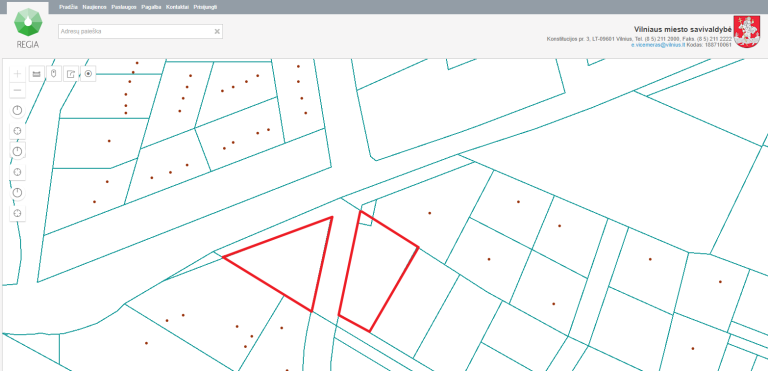Click the topmost clock-shaped map control

click(x=18, y=110)
